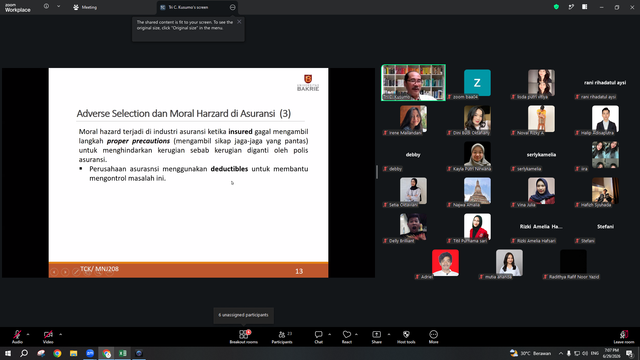The image size is (640, 360).
Task: Select the Tri C. Kusumo's screen tab
Action: pyautogui.click(x=196, y=7)
